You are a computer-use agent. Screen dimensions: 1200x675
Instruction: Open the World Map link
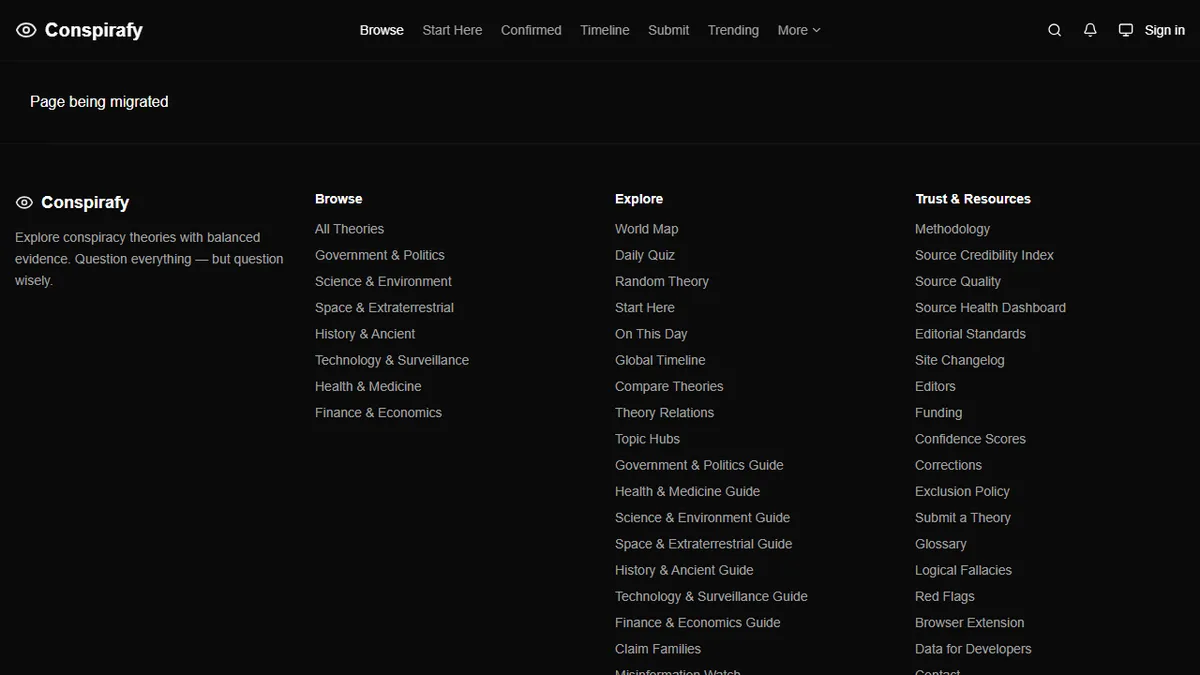[x=646, y=229]
